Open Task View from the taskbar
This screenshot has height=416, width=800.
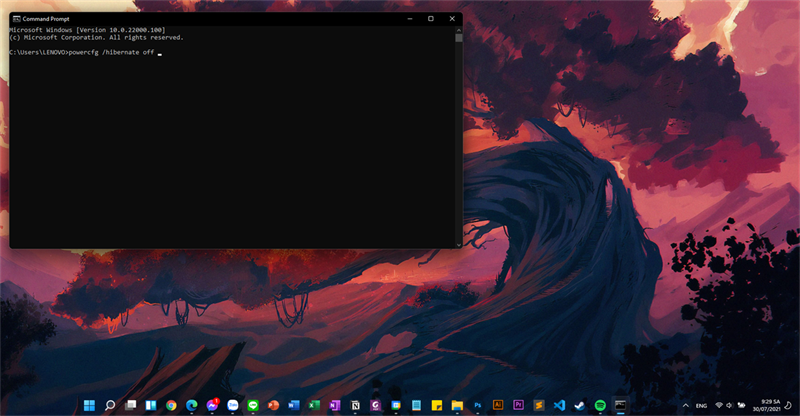[131, 405]
